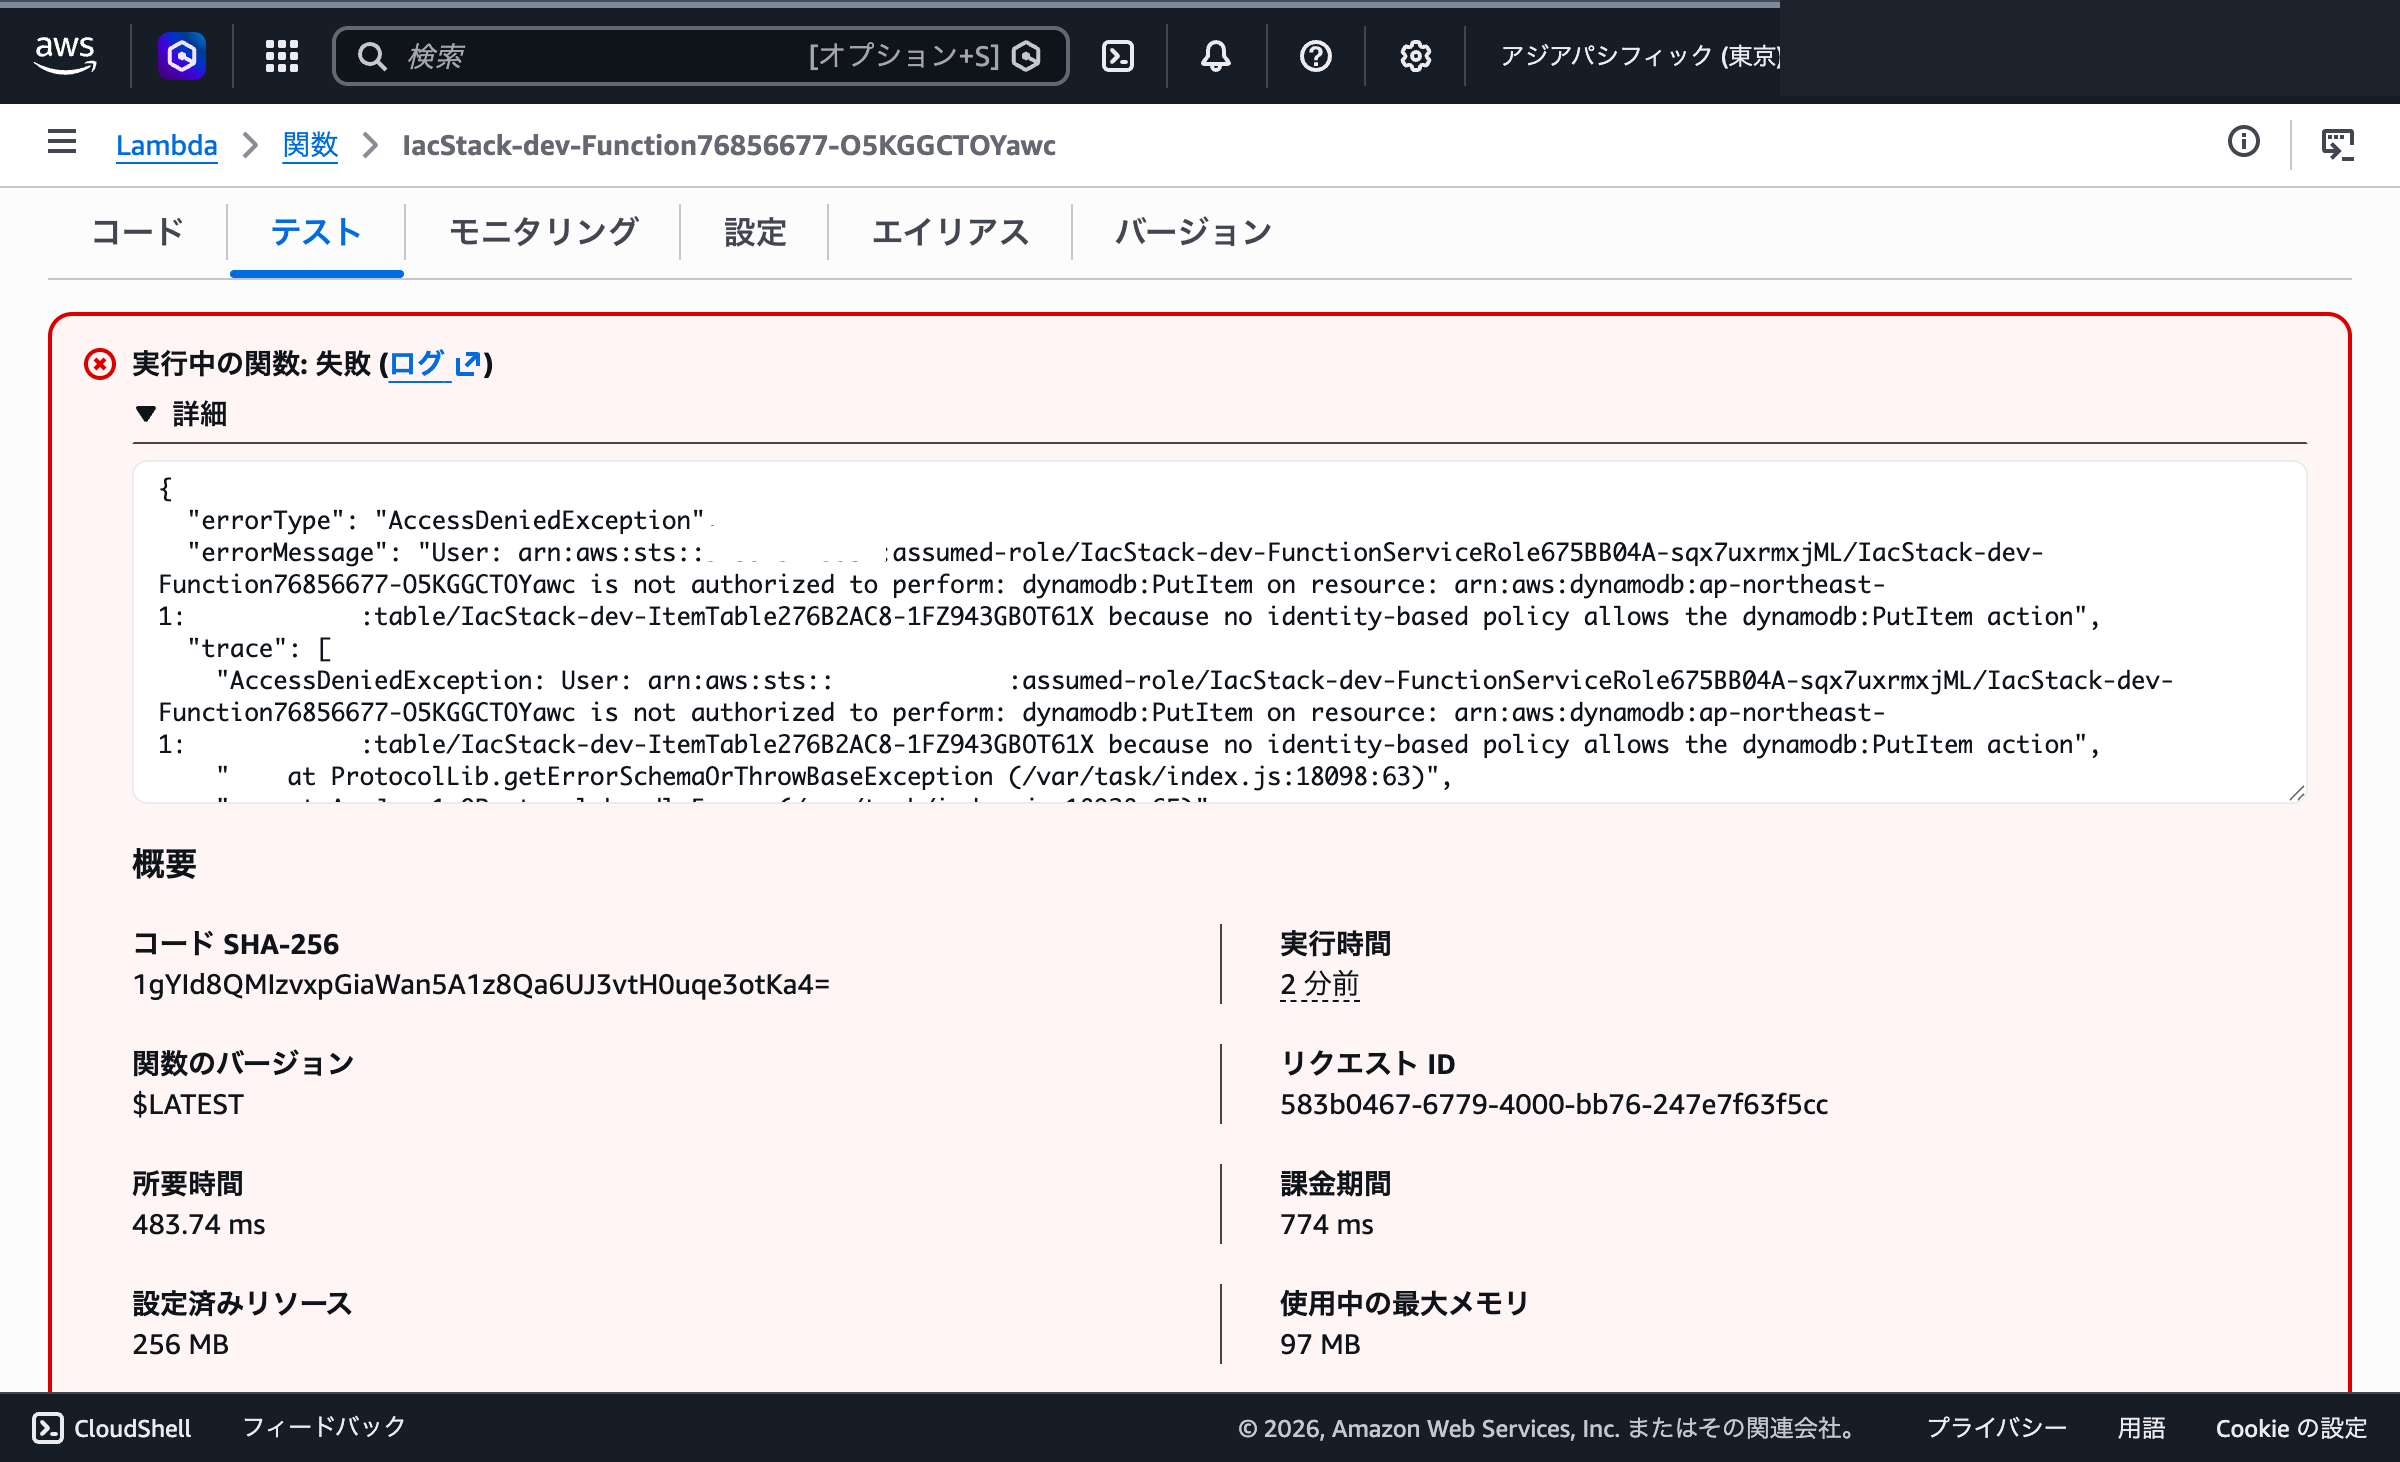Screen dimensions: 2400x1462
Task: Click inside the 検索 search field
Action: [700, 56]
